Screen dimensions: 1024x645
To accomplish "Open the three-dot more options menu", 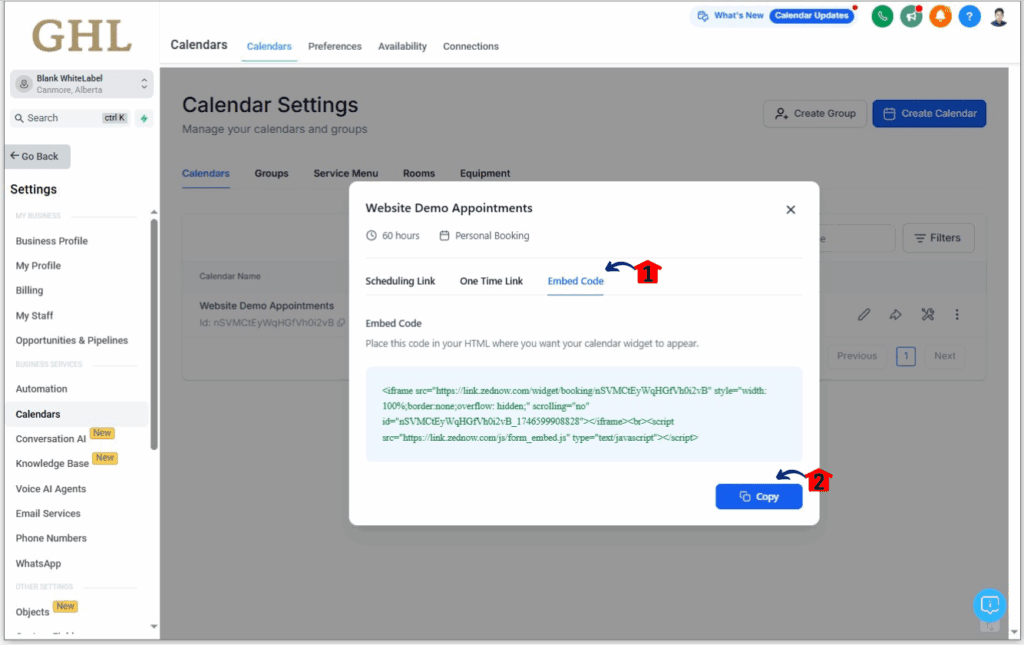I will [957, 315].
